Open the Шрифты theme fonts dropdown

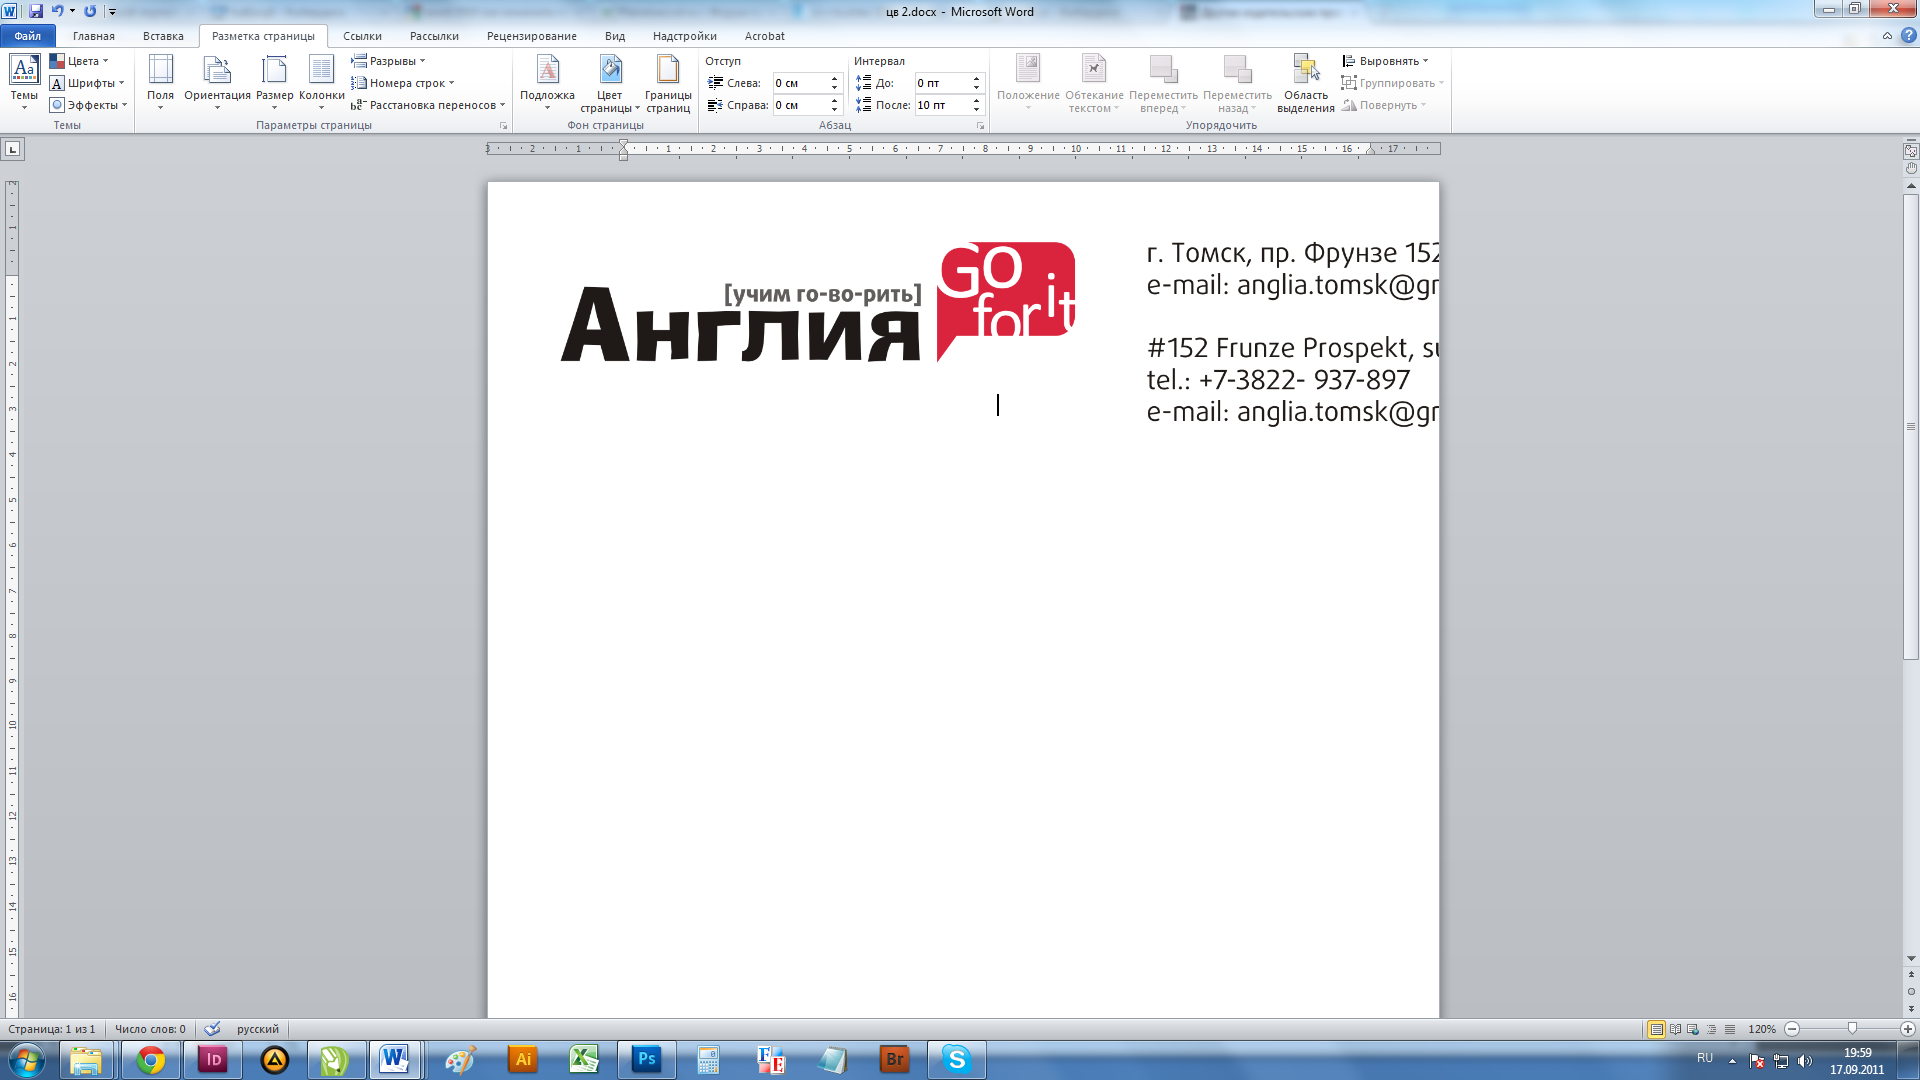coord(87,83)
